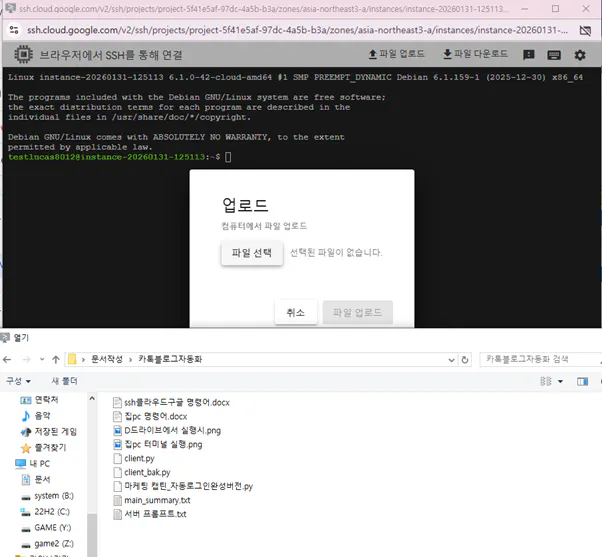Click the 집pc 터미널 실행.png image icon
602x557 pixels.
[117, 445]
